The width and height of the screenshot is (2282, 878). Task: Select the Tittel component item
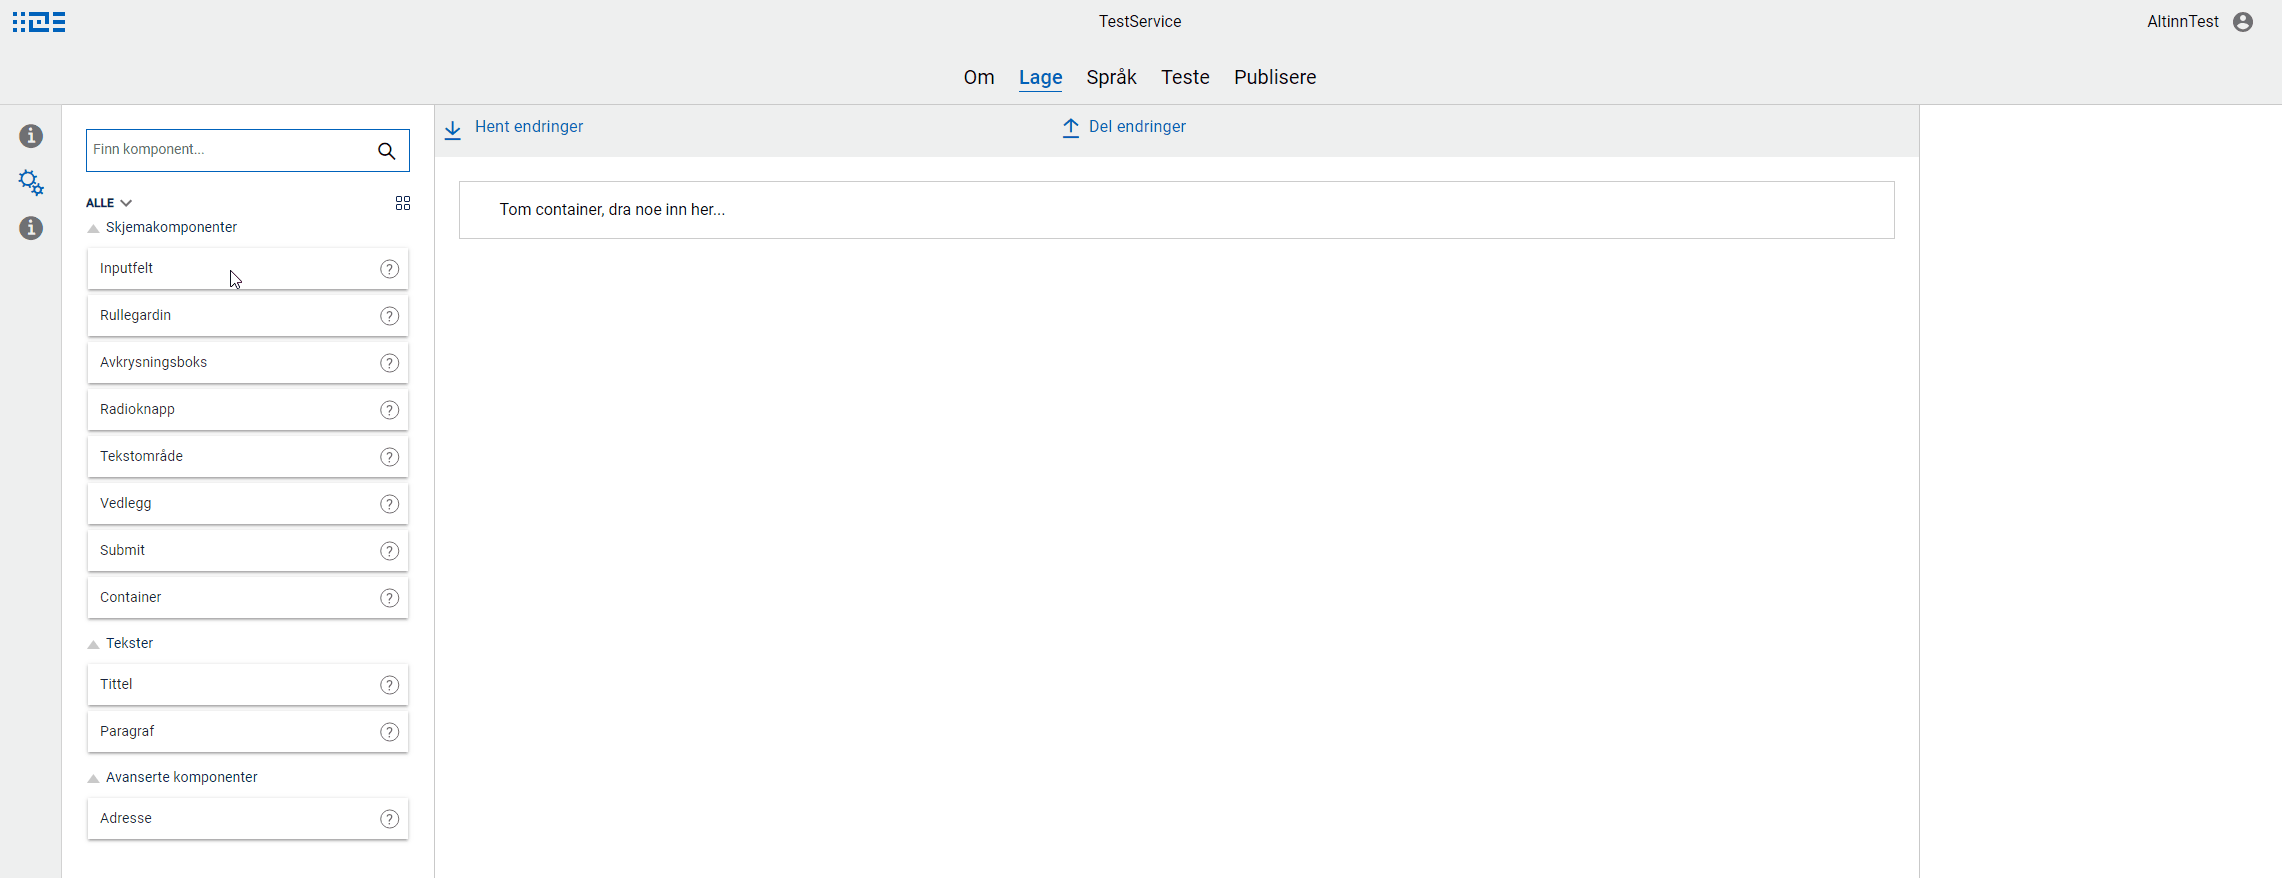[248, 685]
